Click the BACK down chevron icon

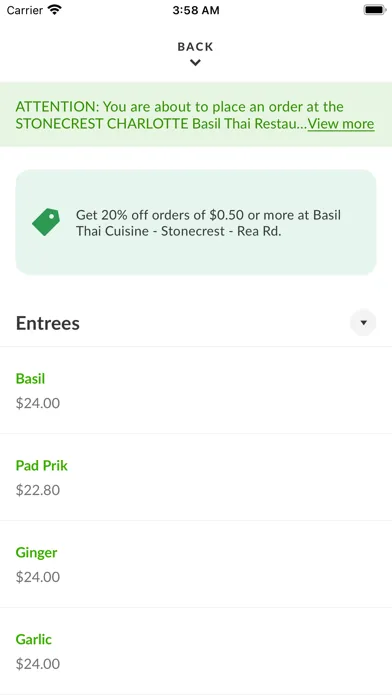[195, 63]
